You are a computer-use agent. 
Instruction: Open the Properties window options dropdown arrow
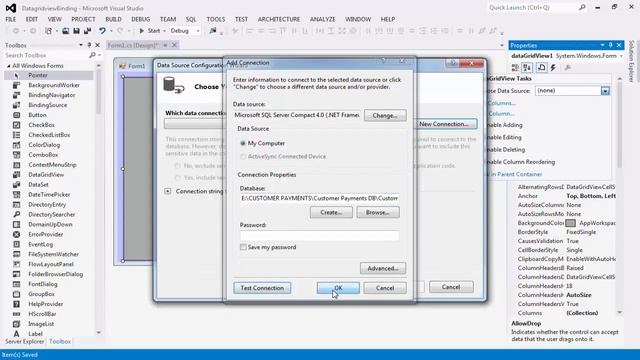click(602, 45)
